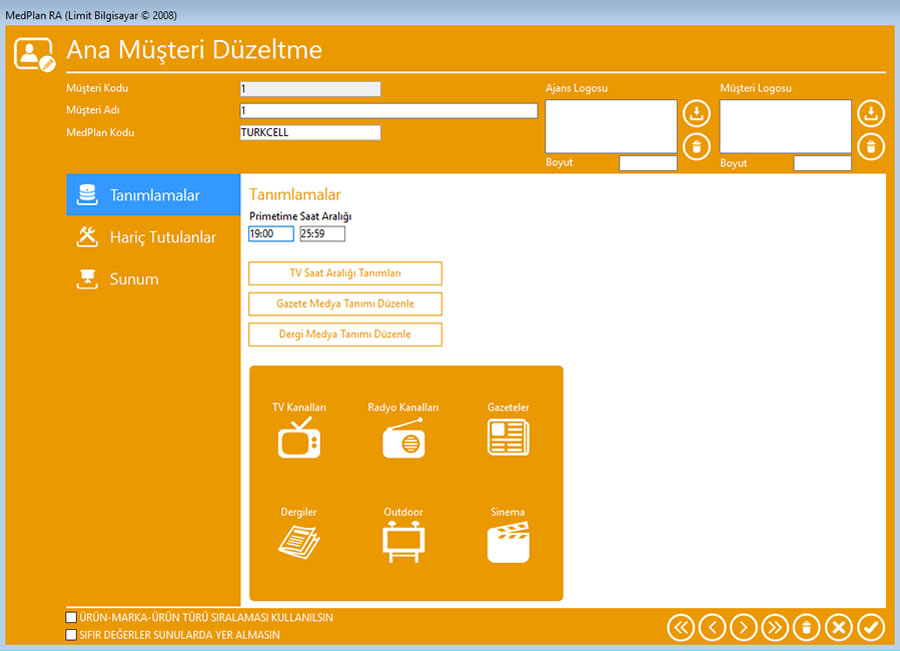Select the Outdoor billboard icon
The height and width of the screenshot is (651, 900).
point(403,541)
